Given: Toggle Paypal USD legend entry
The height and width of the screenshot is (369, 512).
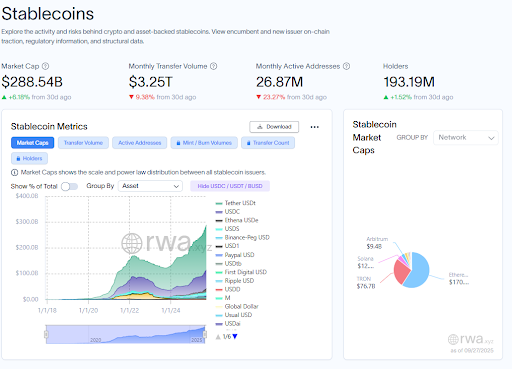Looking at the screenshot, I should click(235, 255).
